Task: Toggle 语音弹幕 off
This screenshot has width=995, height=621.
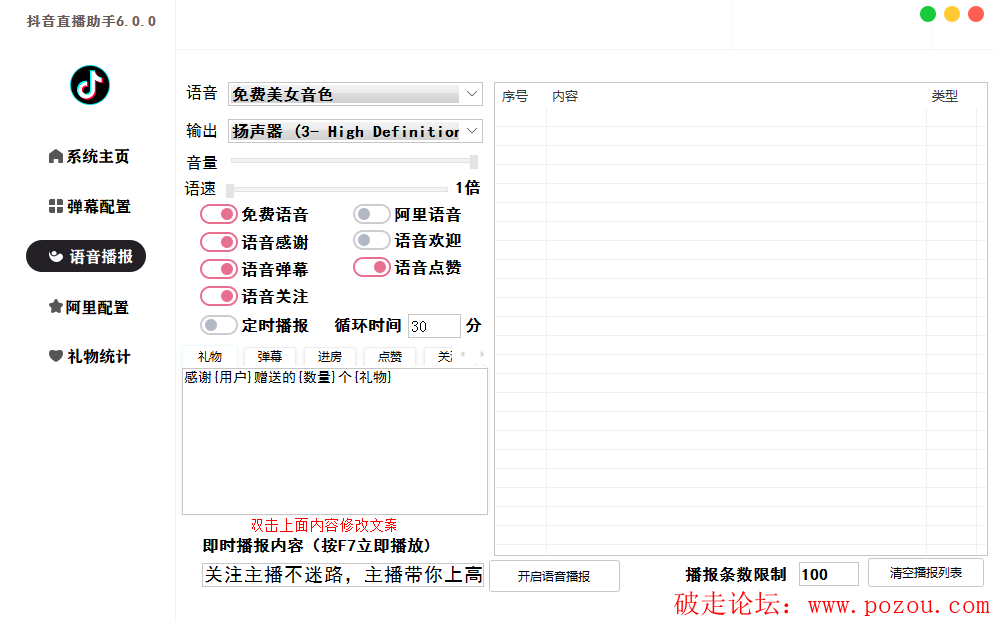Action: (x=219, y=269)
